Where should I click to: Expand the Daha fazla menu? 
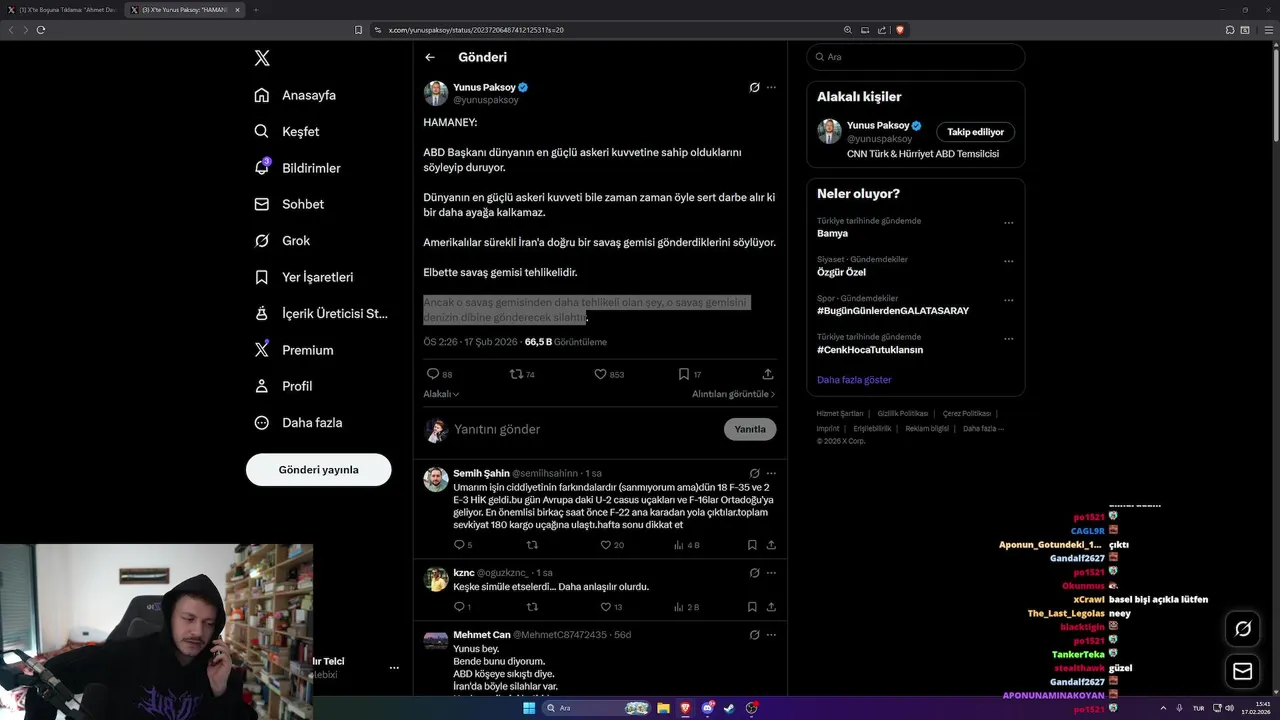point(298,422)
